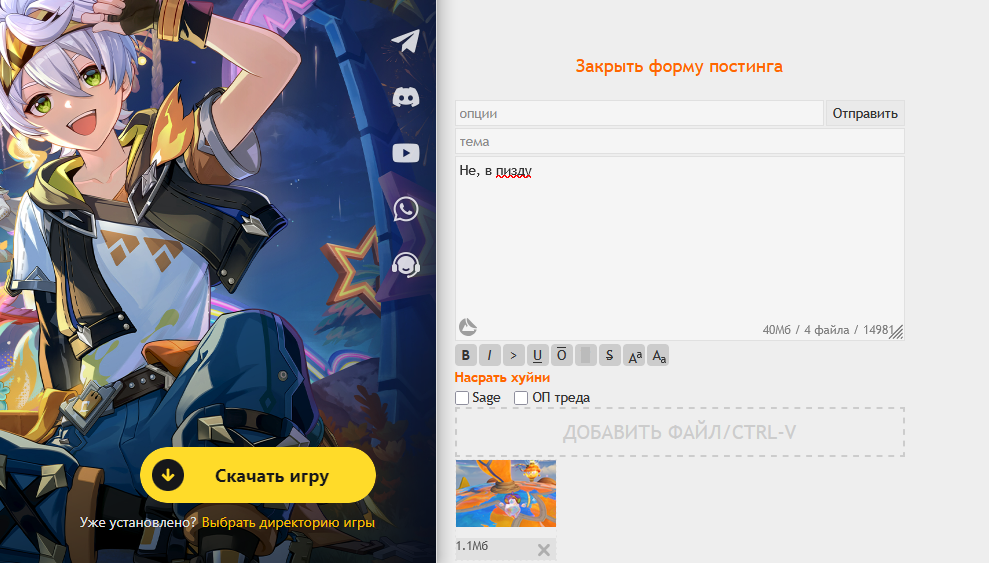Click the Отправить submit button

click(x=865, y=113)
